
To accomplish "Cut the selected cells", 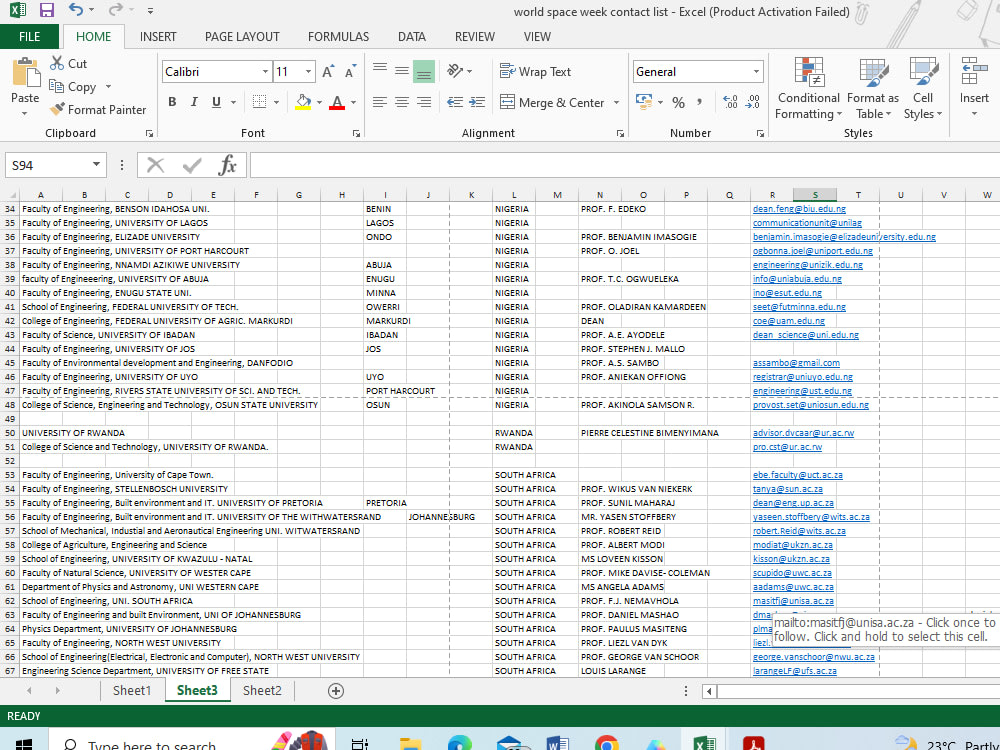I will 69,64.
